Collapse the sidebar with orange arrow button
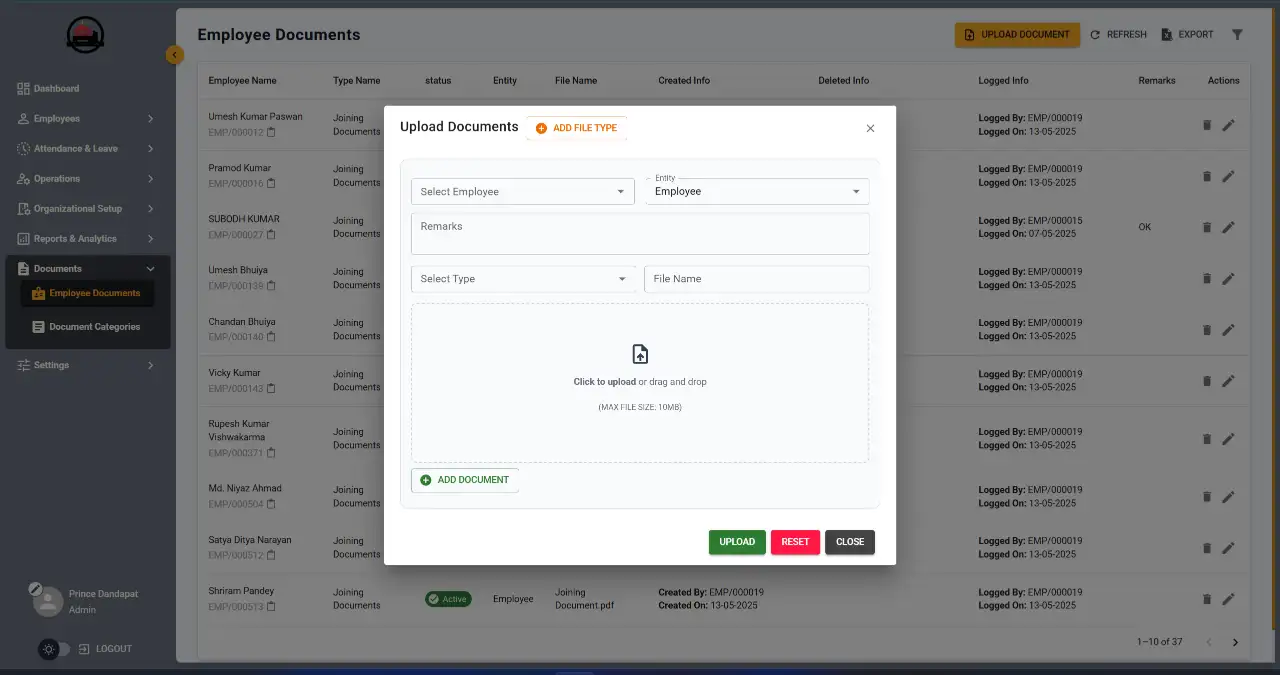This screenshot has width=1280, height=675. tap(175, 54)
